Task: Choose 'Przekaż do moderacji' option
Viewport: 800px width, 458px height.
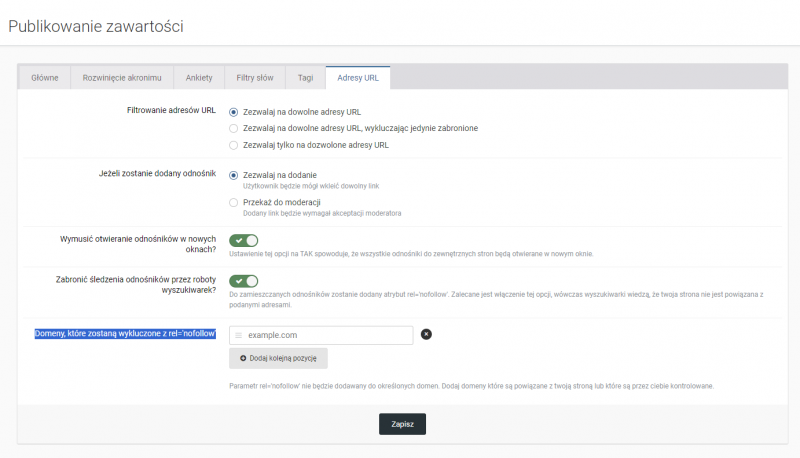Action: (234, 202)
